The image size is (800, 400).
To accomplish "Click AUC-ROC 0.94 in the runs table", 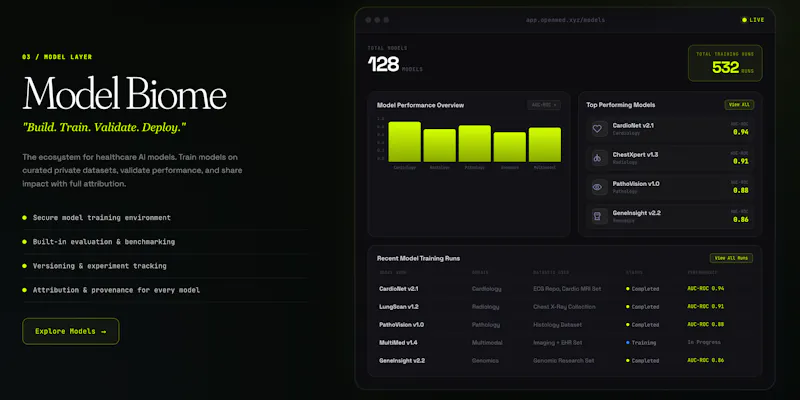I will click(x=706, y=288).
